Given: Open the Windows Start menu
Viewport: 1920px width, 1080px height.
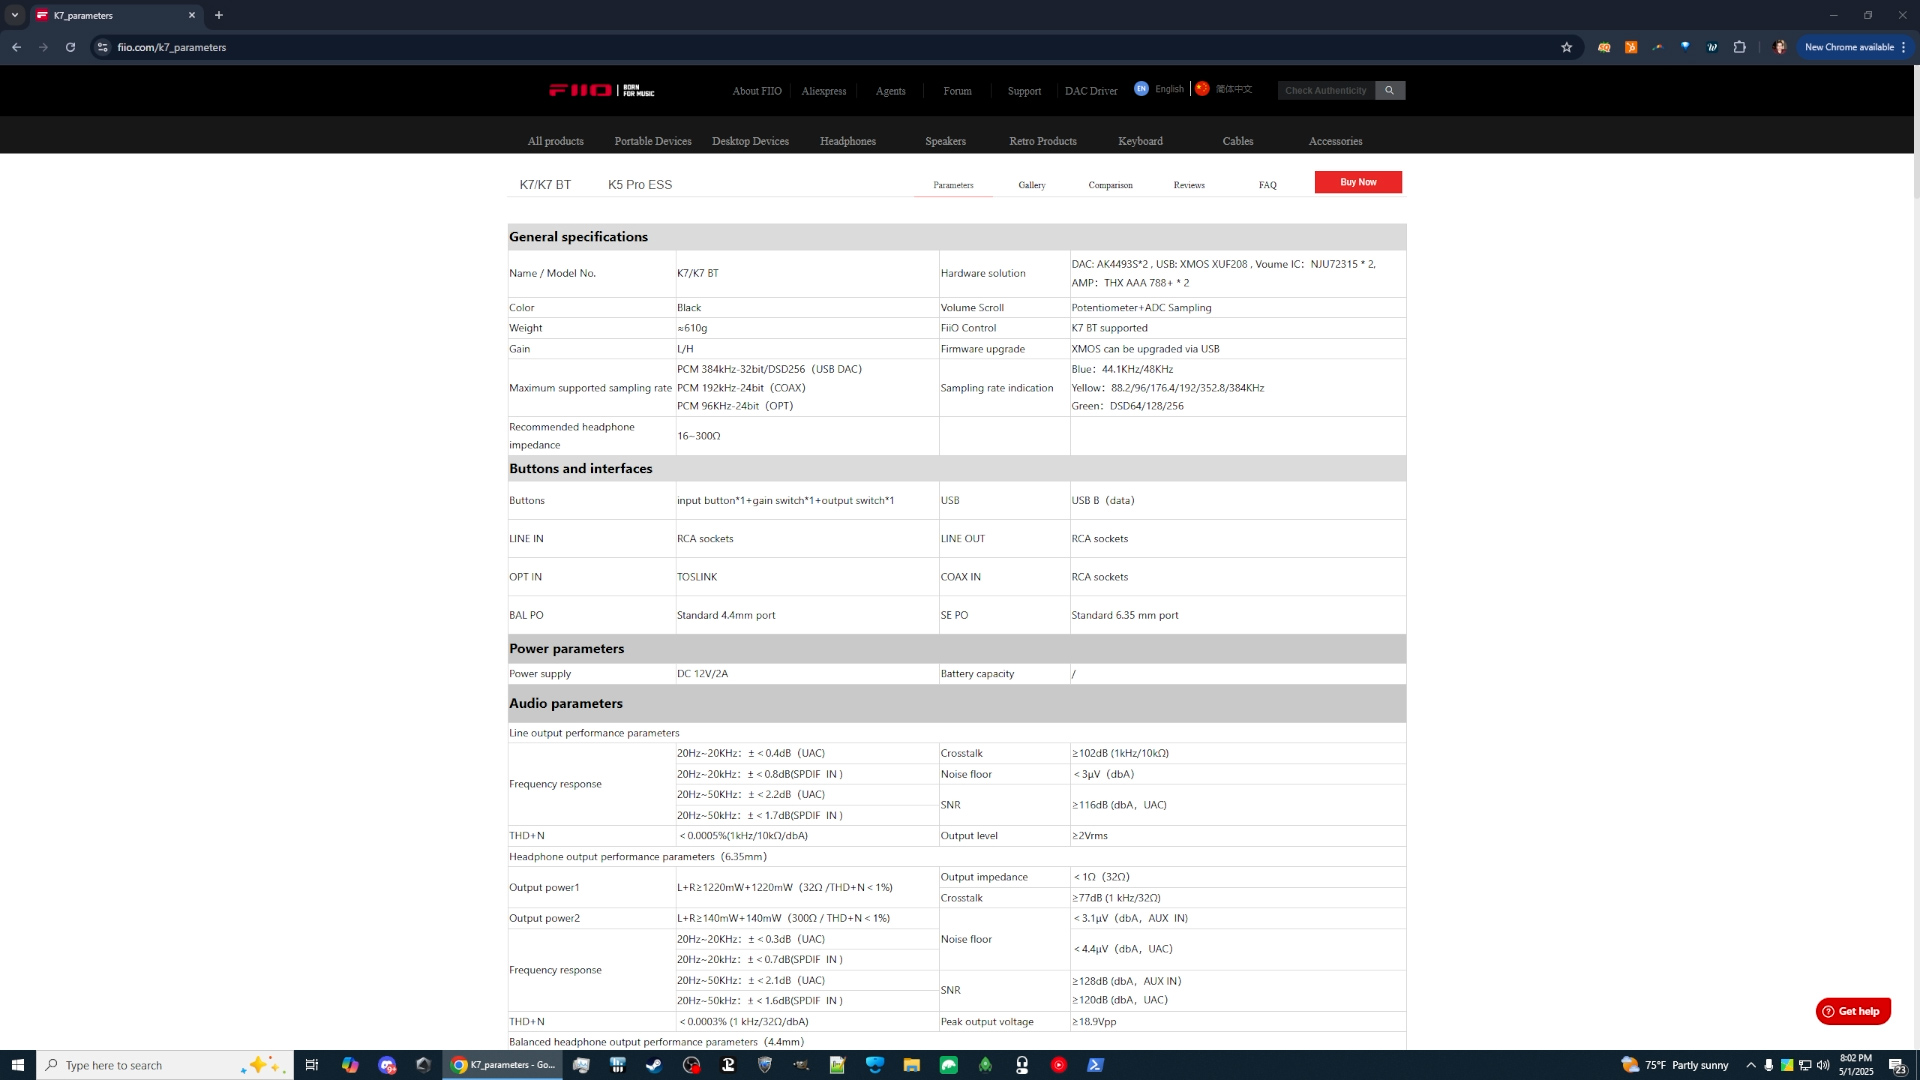Looking at the screenshot, I should [17, 1065].
